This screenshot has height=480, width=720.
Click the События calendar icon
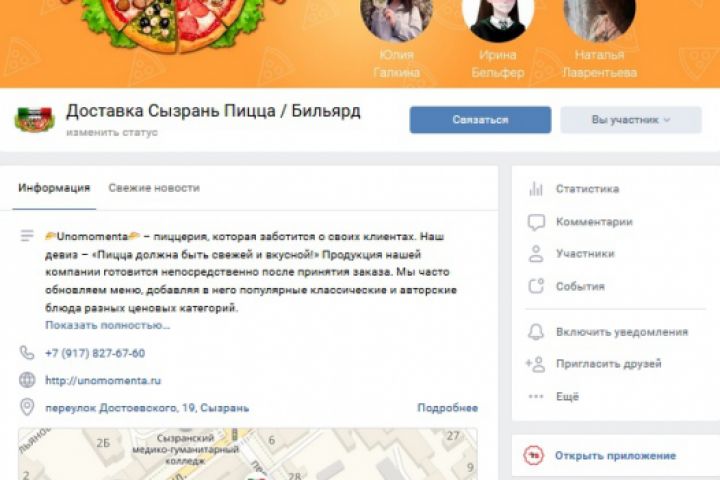[x=536, y=286]
